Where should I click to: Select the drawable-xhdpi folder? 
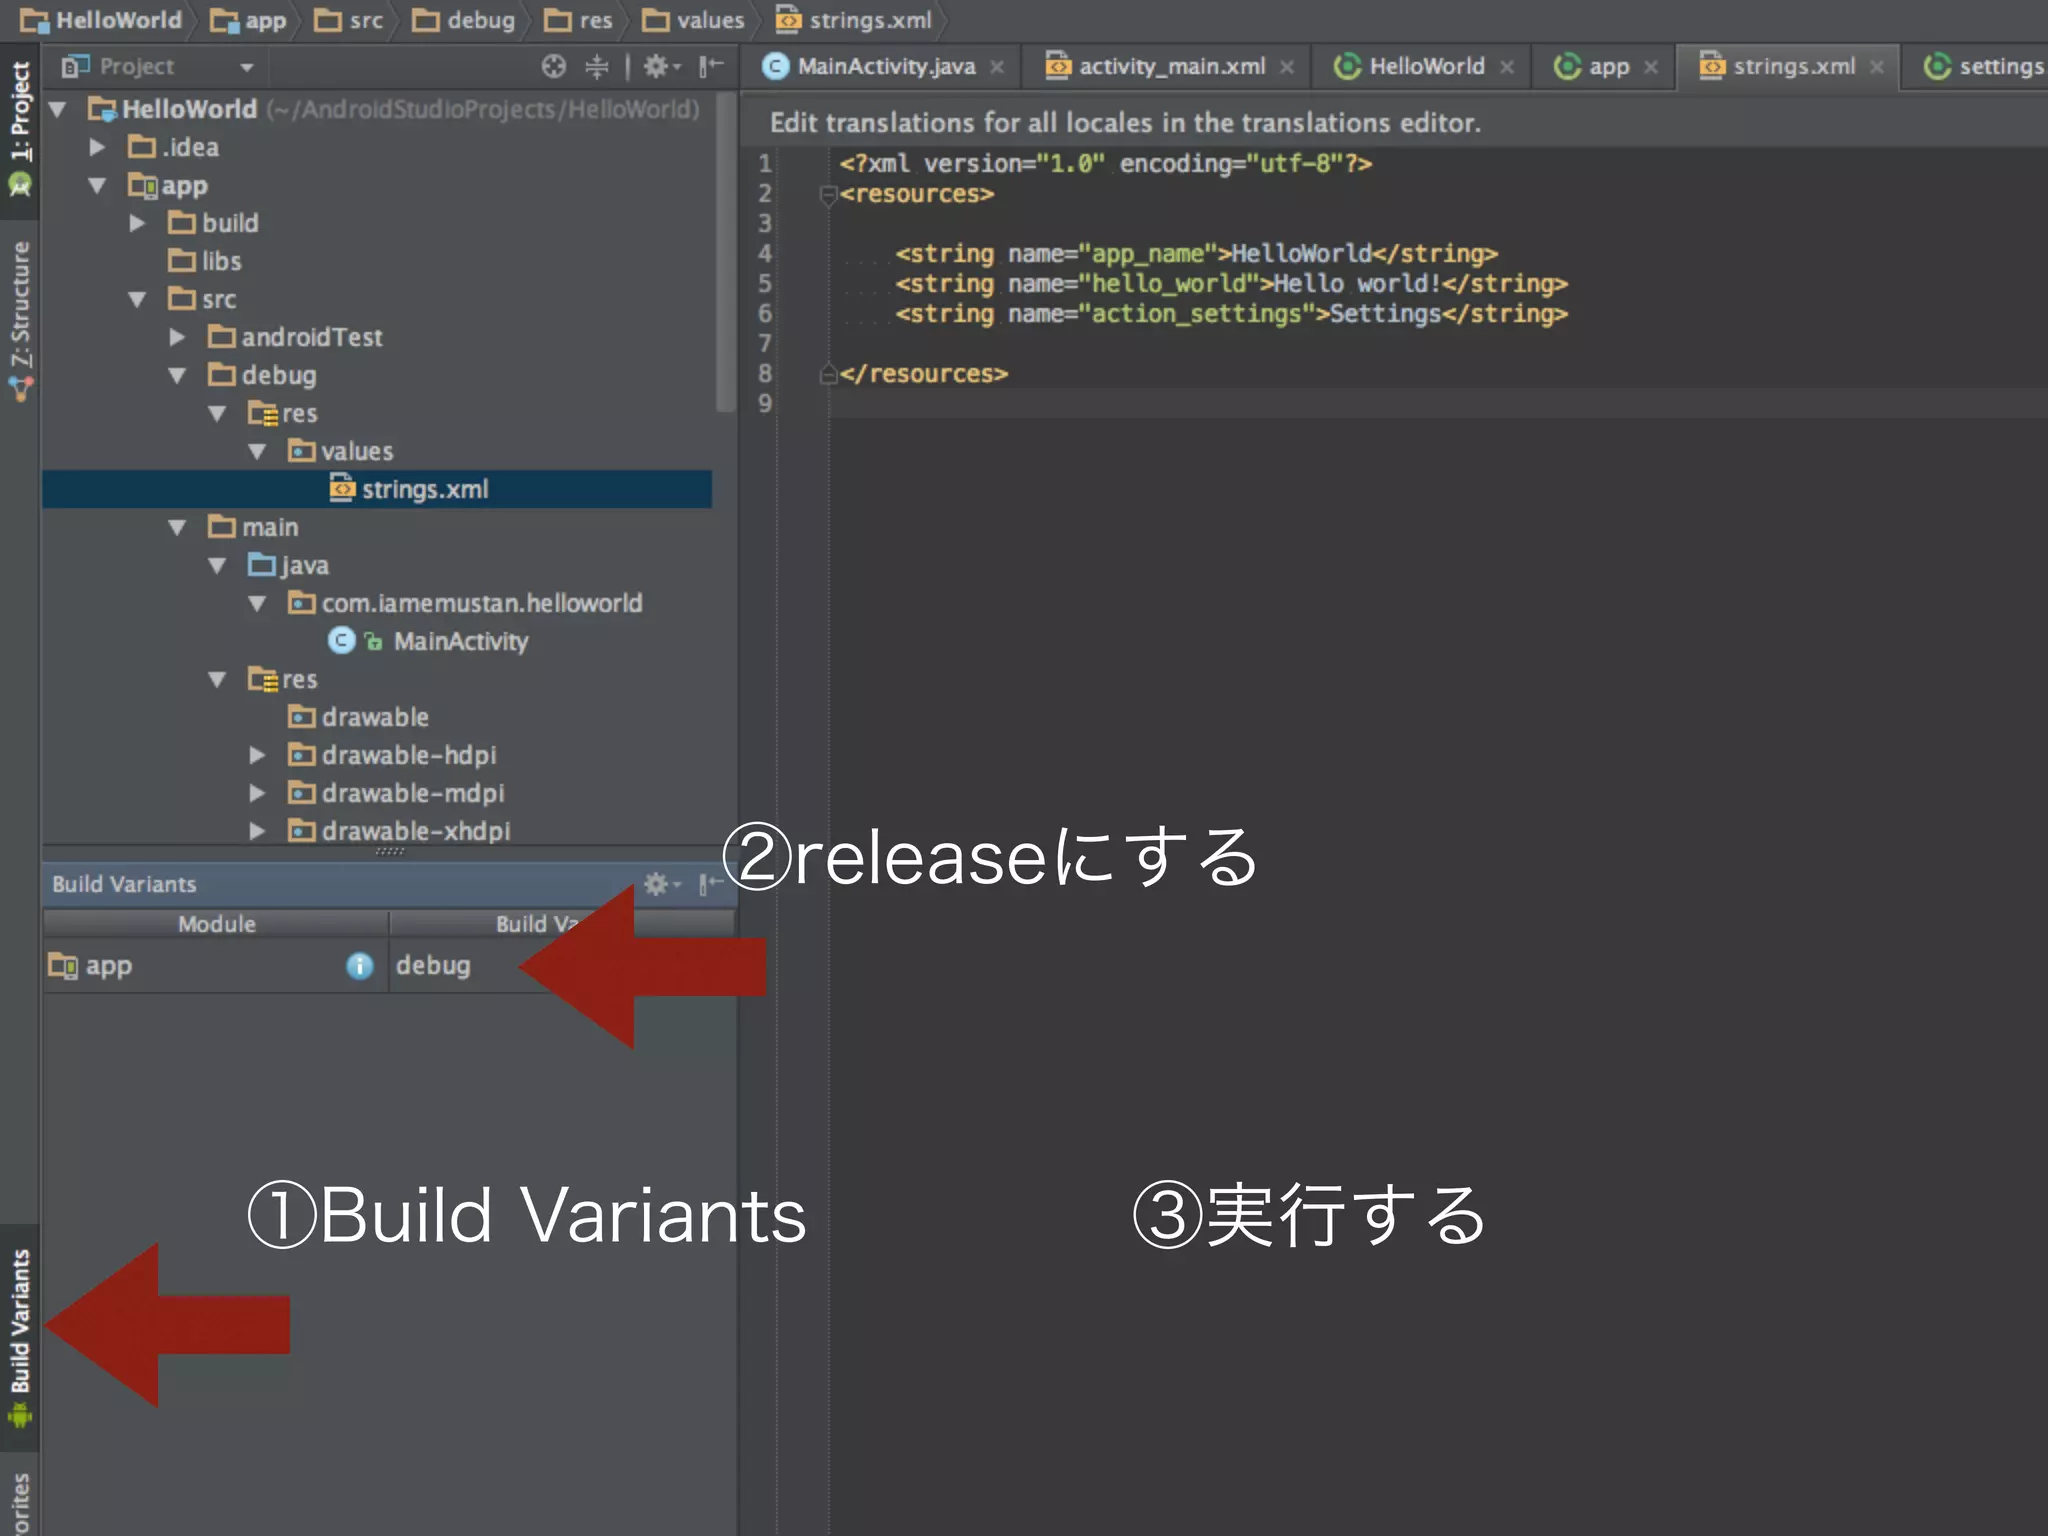399,831
